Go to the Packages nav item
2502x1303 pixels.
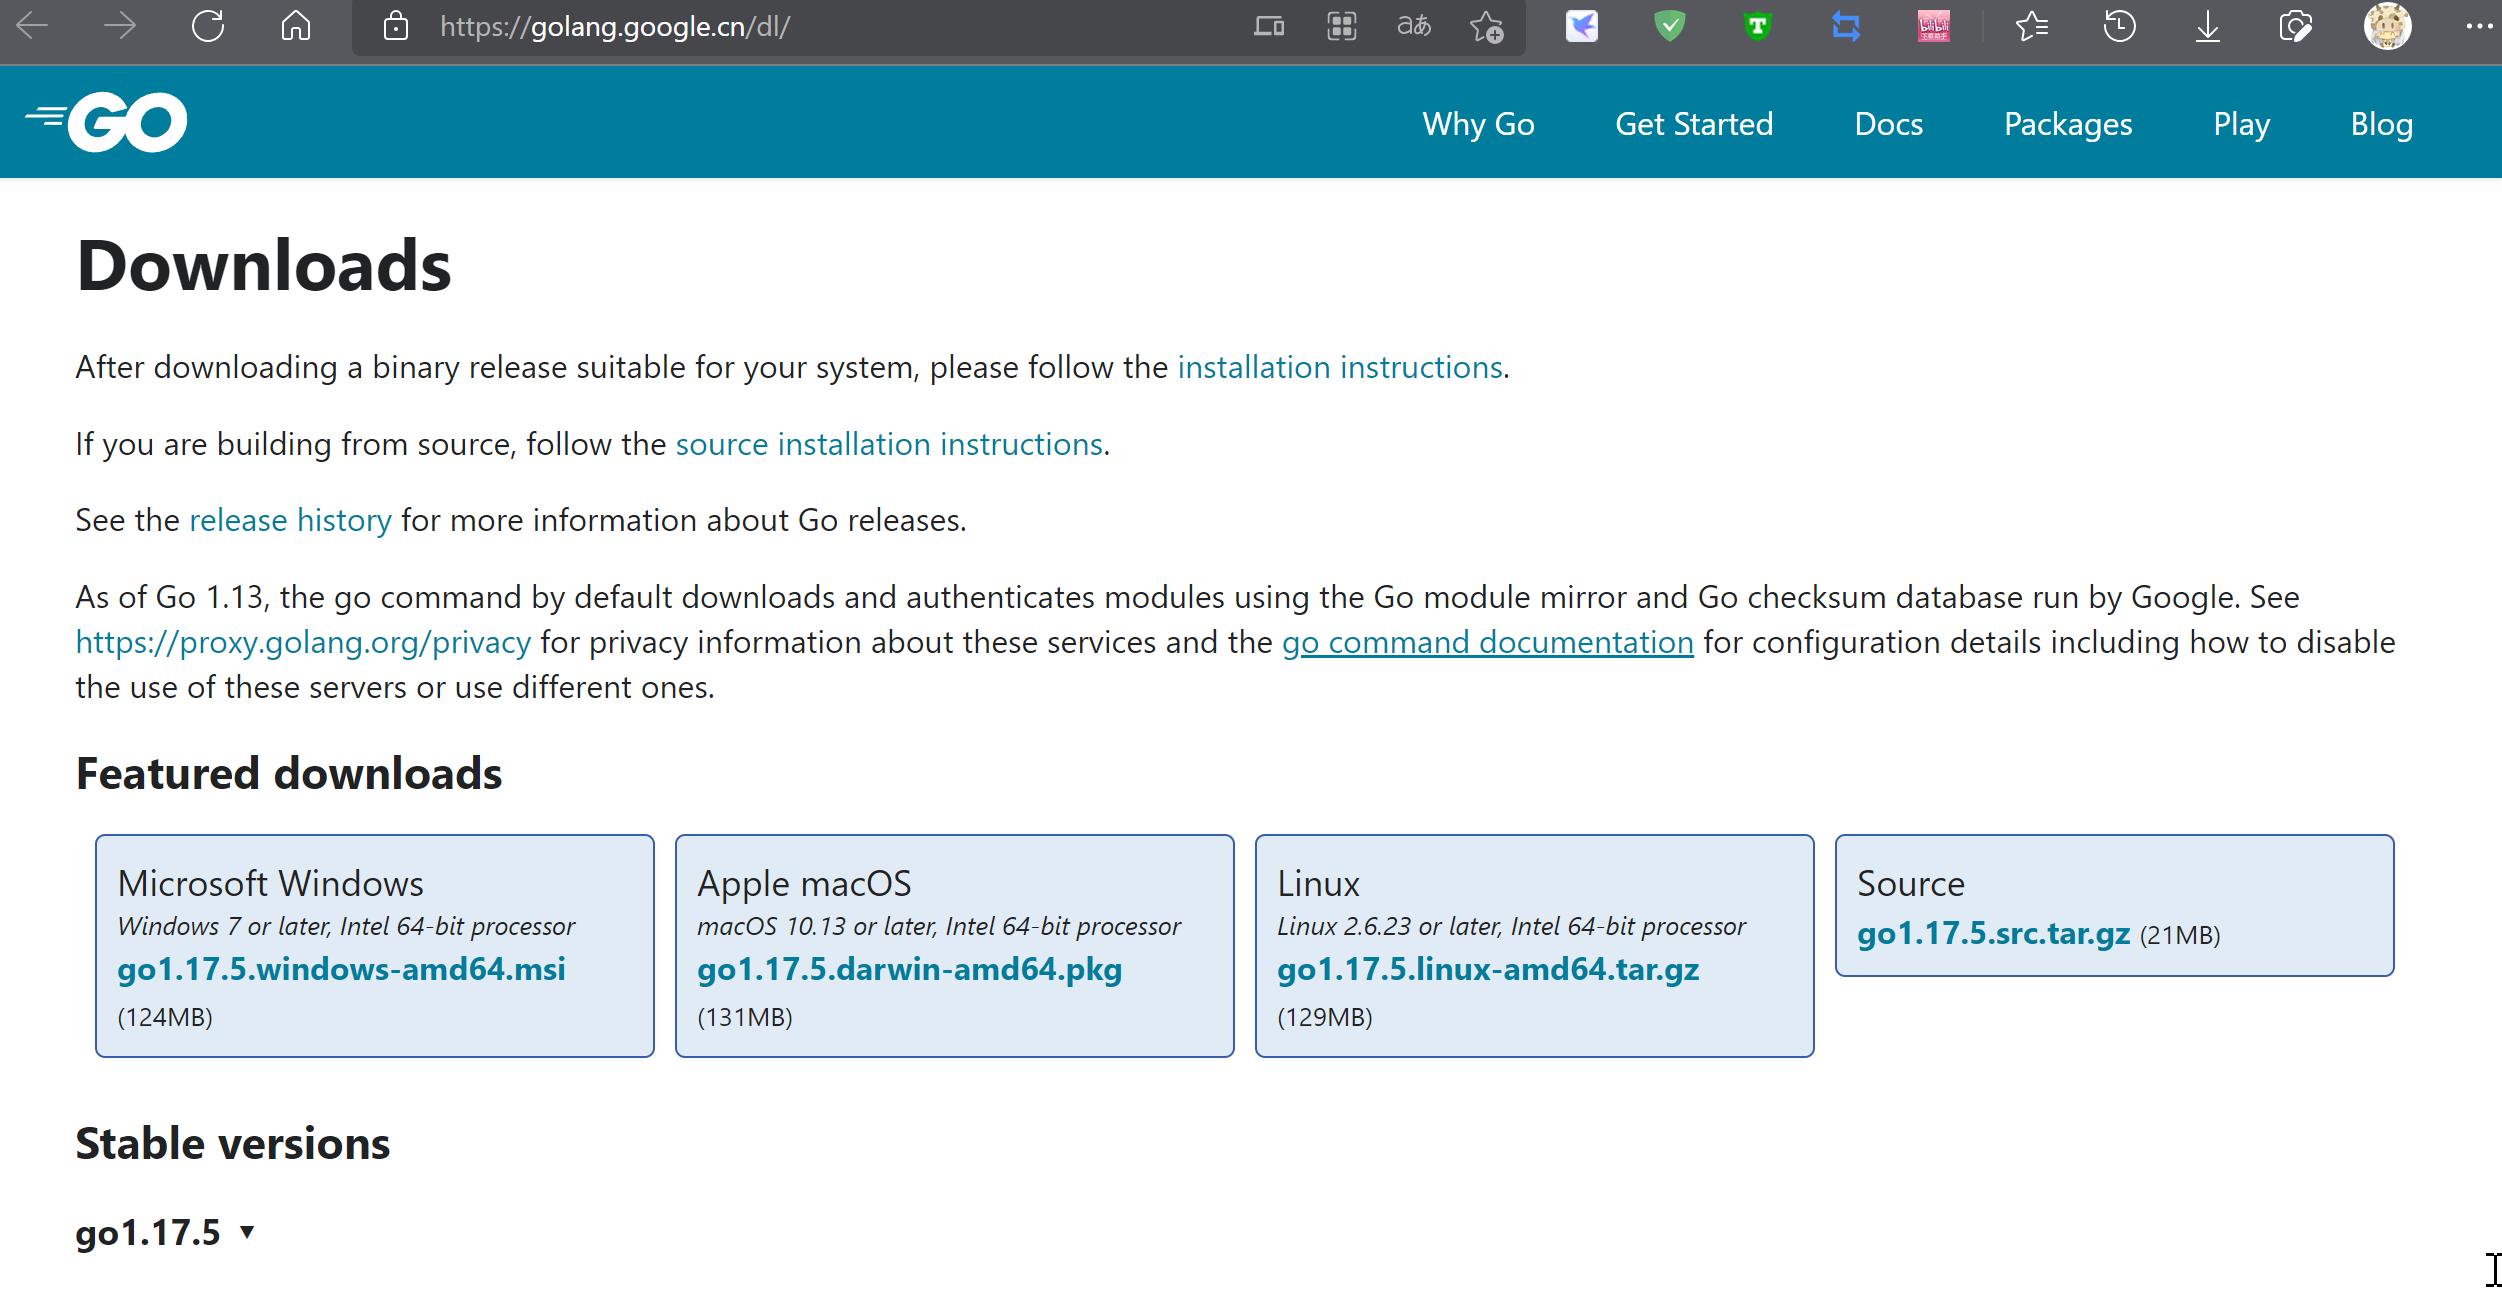(x=2067, y=124)
